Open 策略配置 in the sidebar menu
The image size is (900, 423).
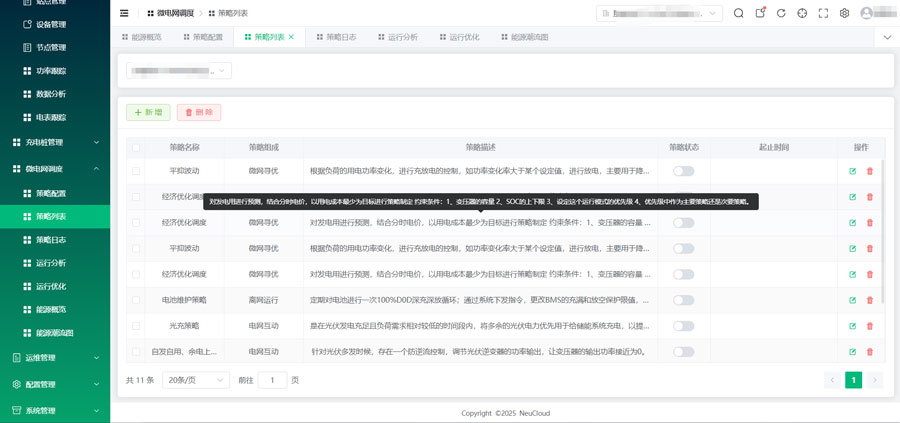[x=55, y=193]
